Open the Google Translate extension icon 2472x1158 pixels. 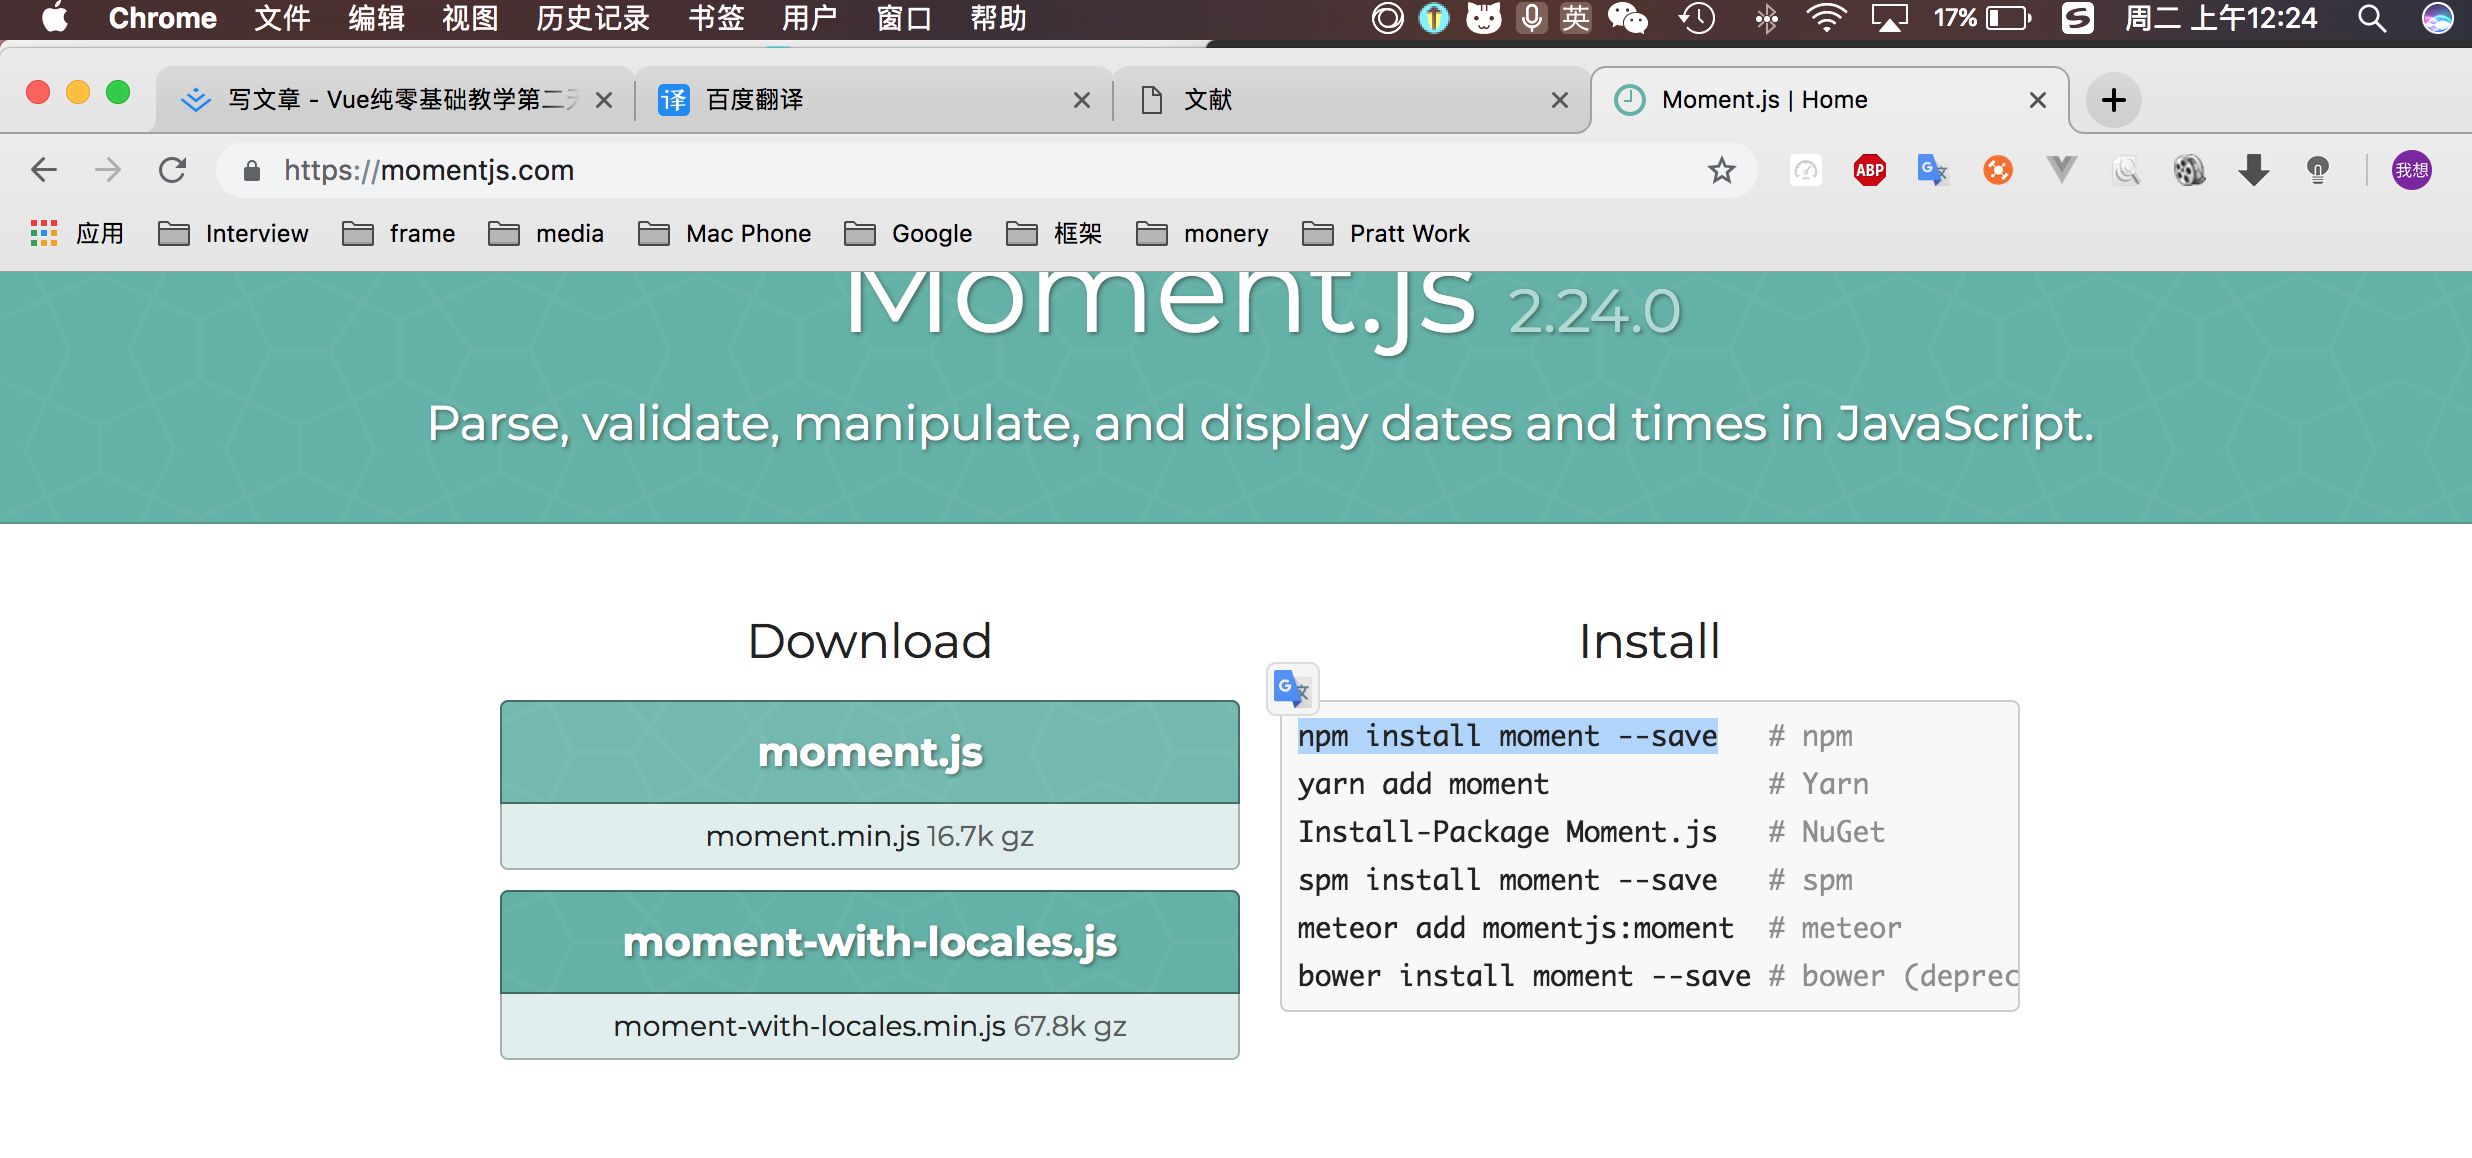tap(1932, 171)
